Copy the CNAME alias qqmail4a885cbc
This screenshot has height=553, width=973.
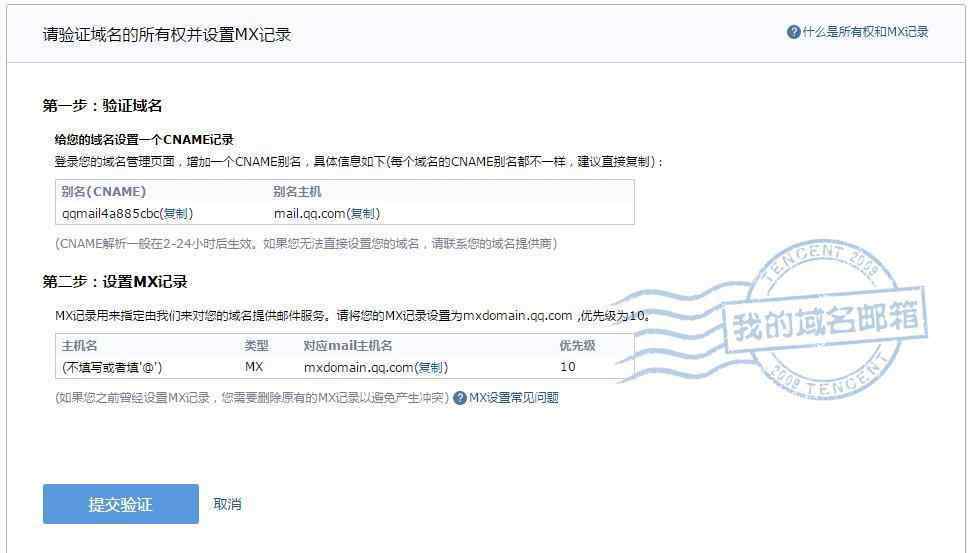tap(176, 214)
